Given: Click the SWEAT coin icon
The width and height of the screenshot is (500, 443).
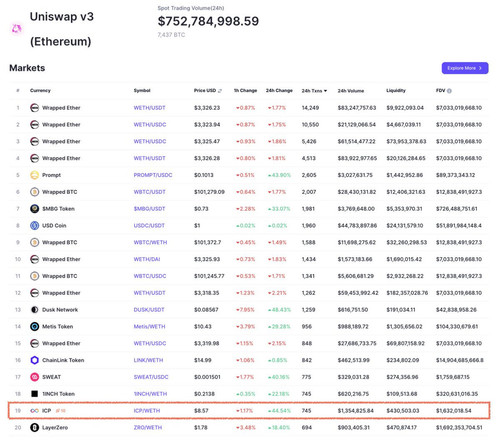Looking at the screenshot, I should 34,377.
